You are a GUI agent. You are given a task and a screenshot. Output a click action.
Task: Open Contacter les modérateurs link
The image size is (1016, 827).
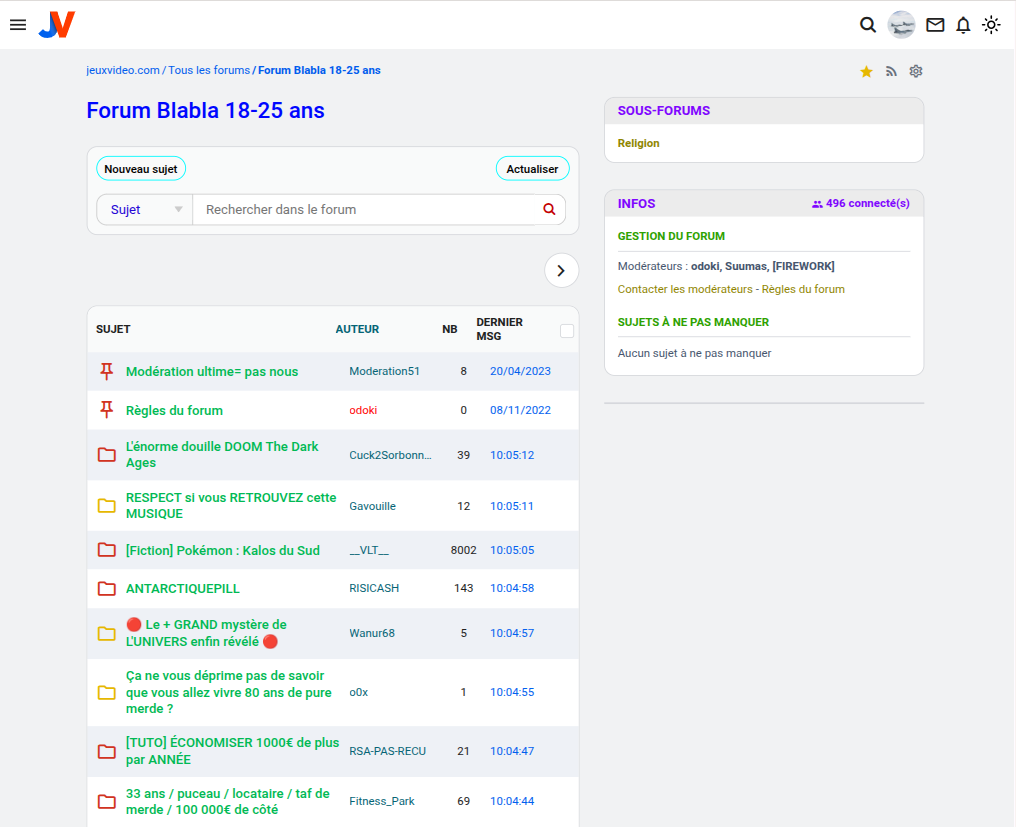(685, 289)
